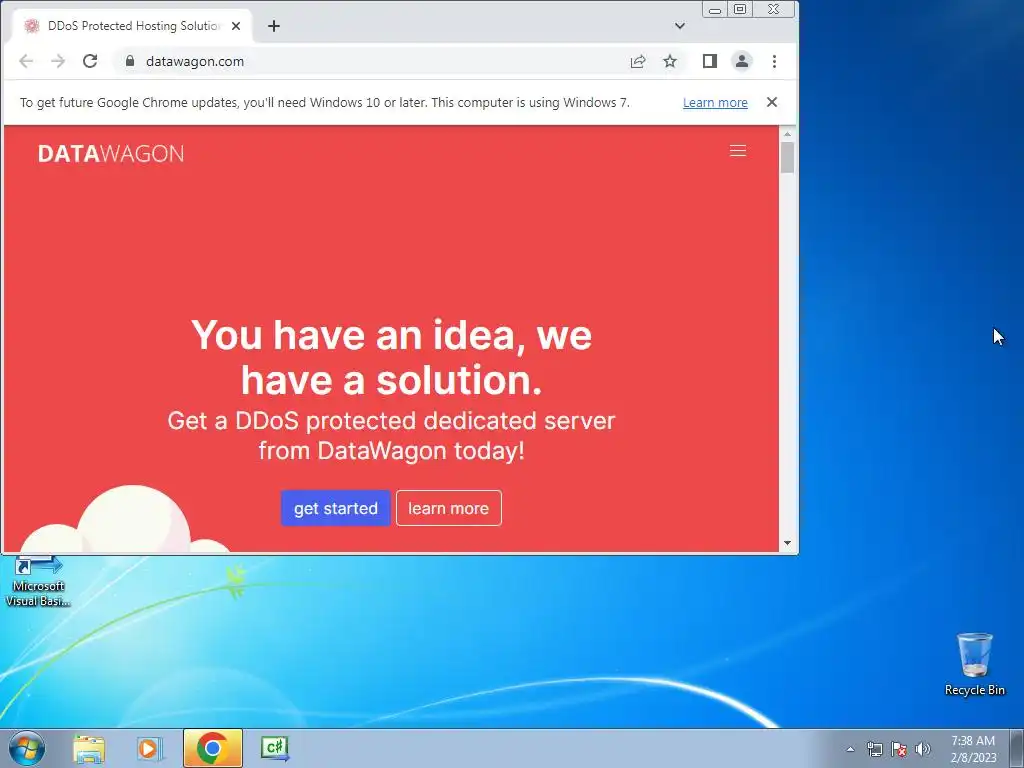
Task: Select the Recycle Bin desktop icon
Action: click(974, 664)
